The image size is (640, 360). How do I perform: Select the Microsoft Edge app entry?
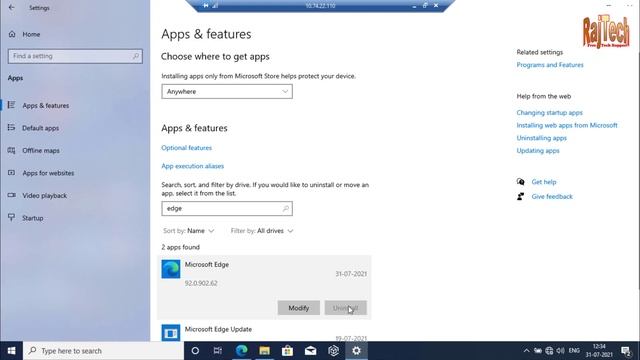[264, 287]
